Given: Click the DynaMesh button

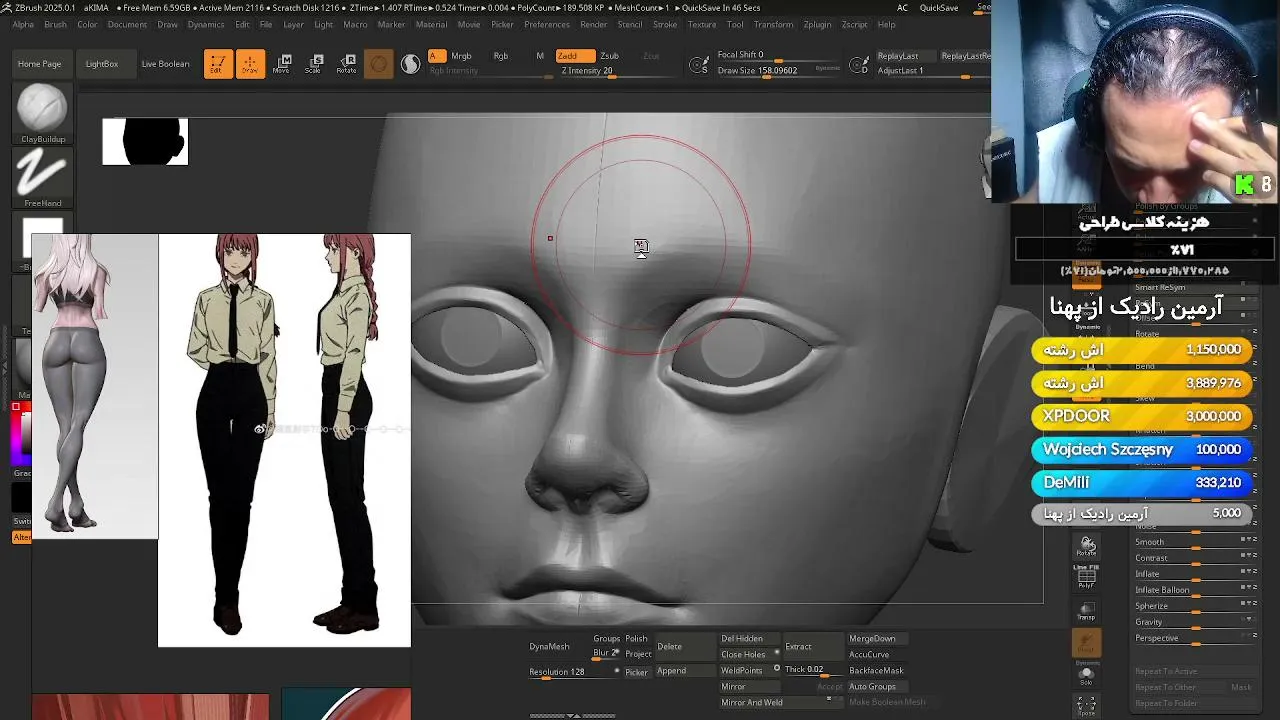Looking at the screenshot, I should coord(549,646).
